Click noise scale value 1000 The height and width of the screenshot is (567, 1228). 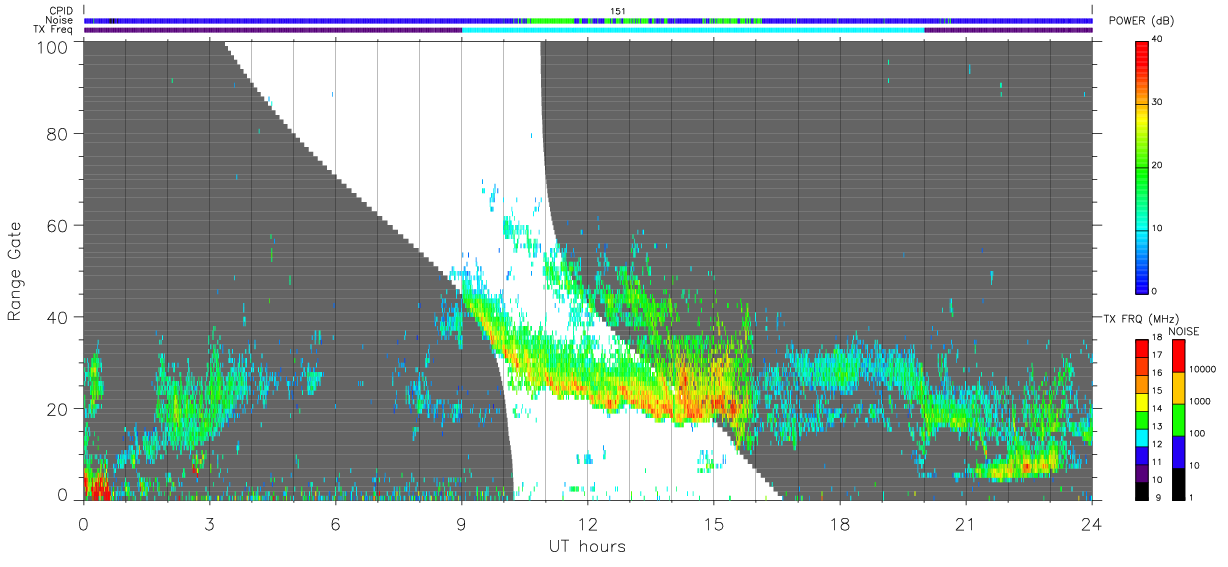coord(1198,401)
